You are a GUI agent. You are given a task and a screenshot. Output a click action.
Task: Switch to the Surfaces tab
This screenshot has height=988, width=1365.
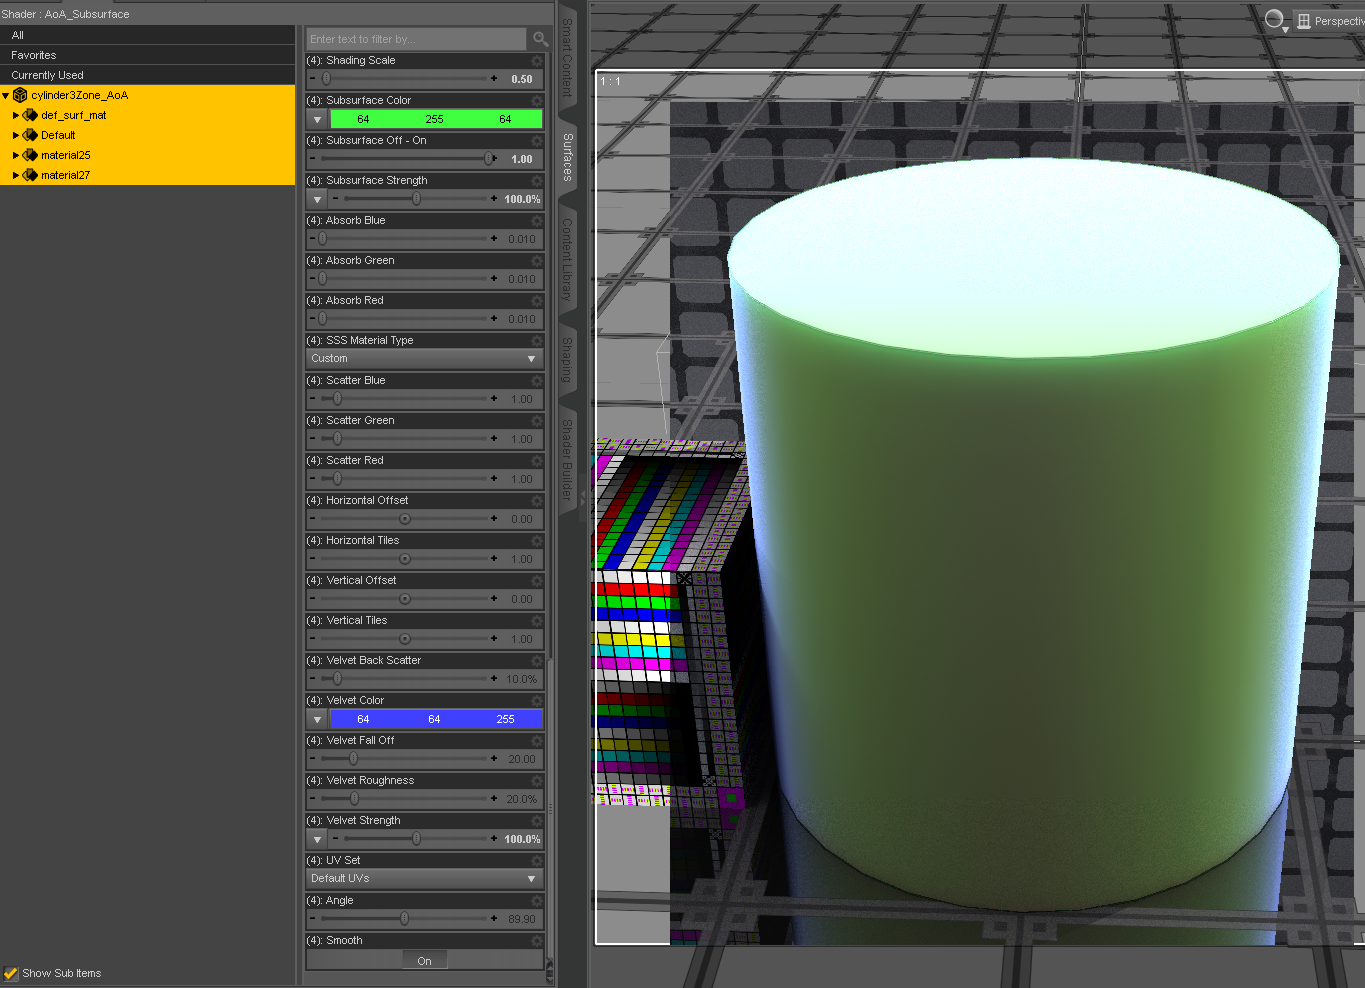click(x=567, y=157)
